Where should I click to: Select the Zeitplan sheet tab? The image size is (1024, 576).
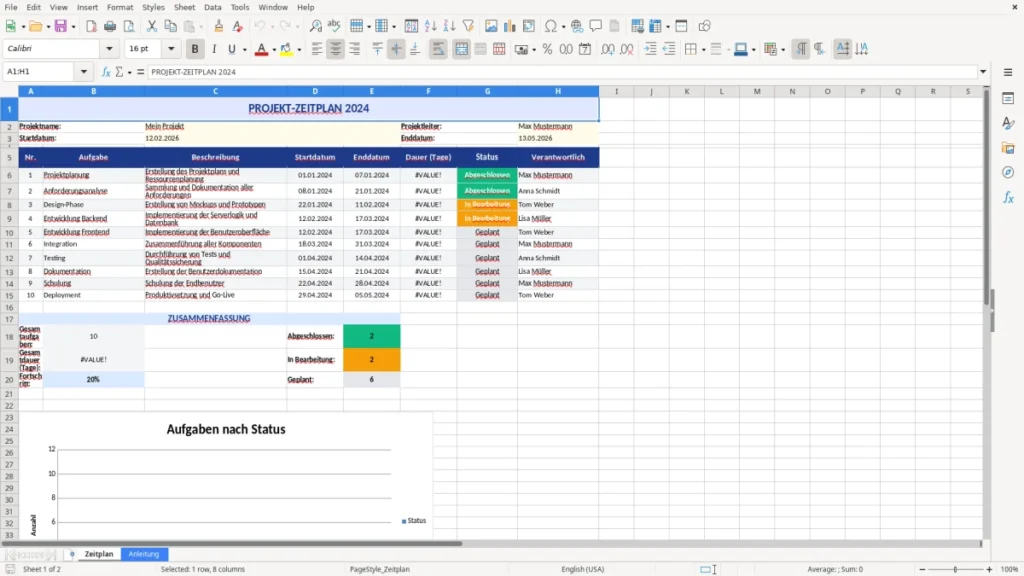tap(99, 554)
